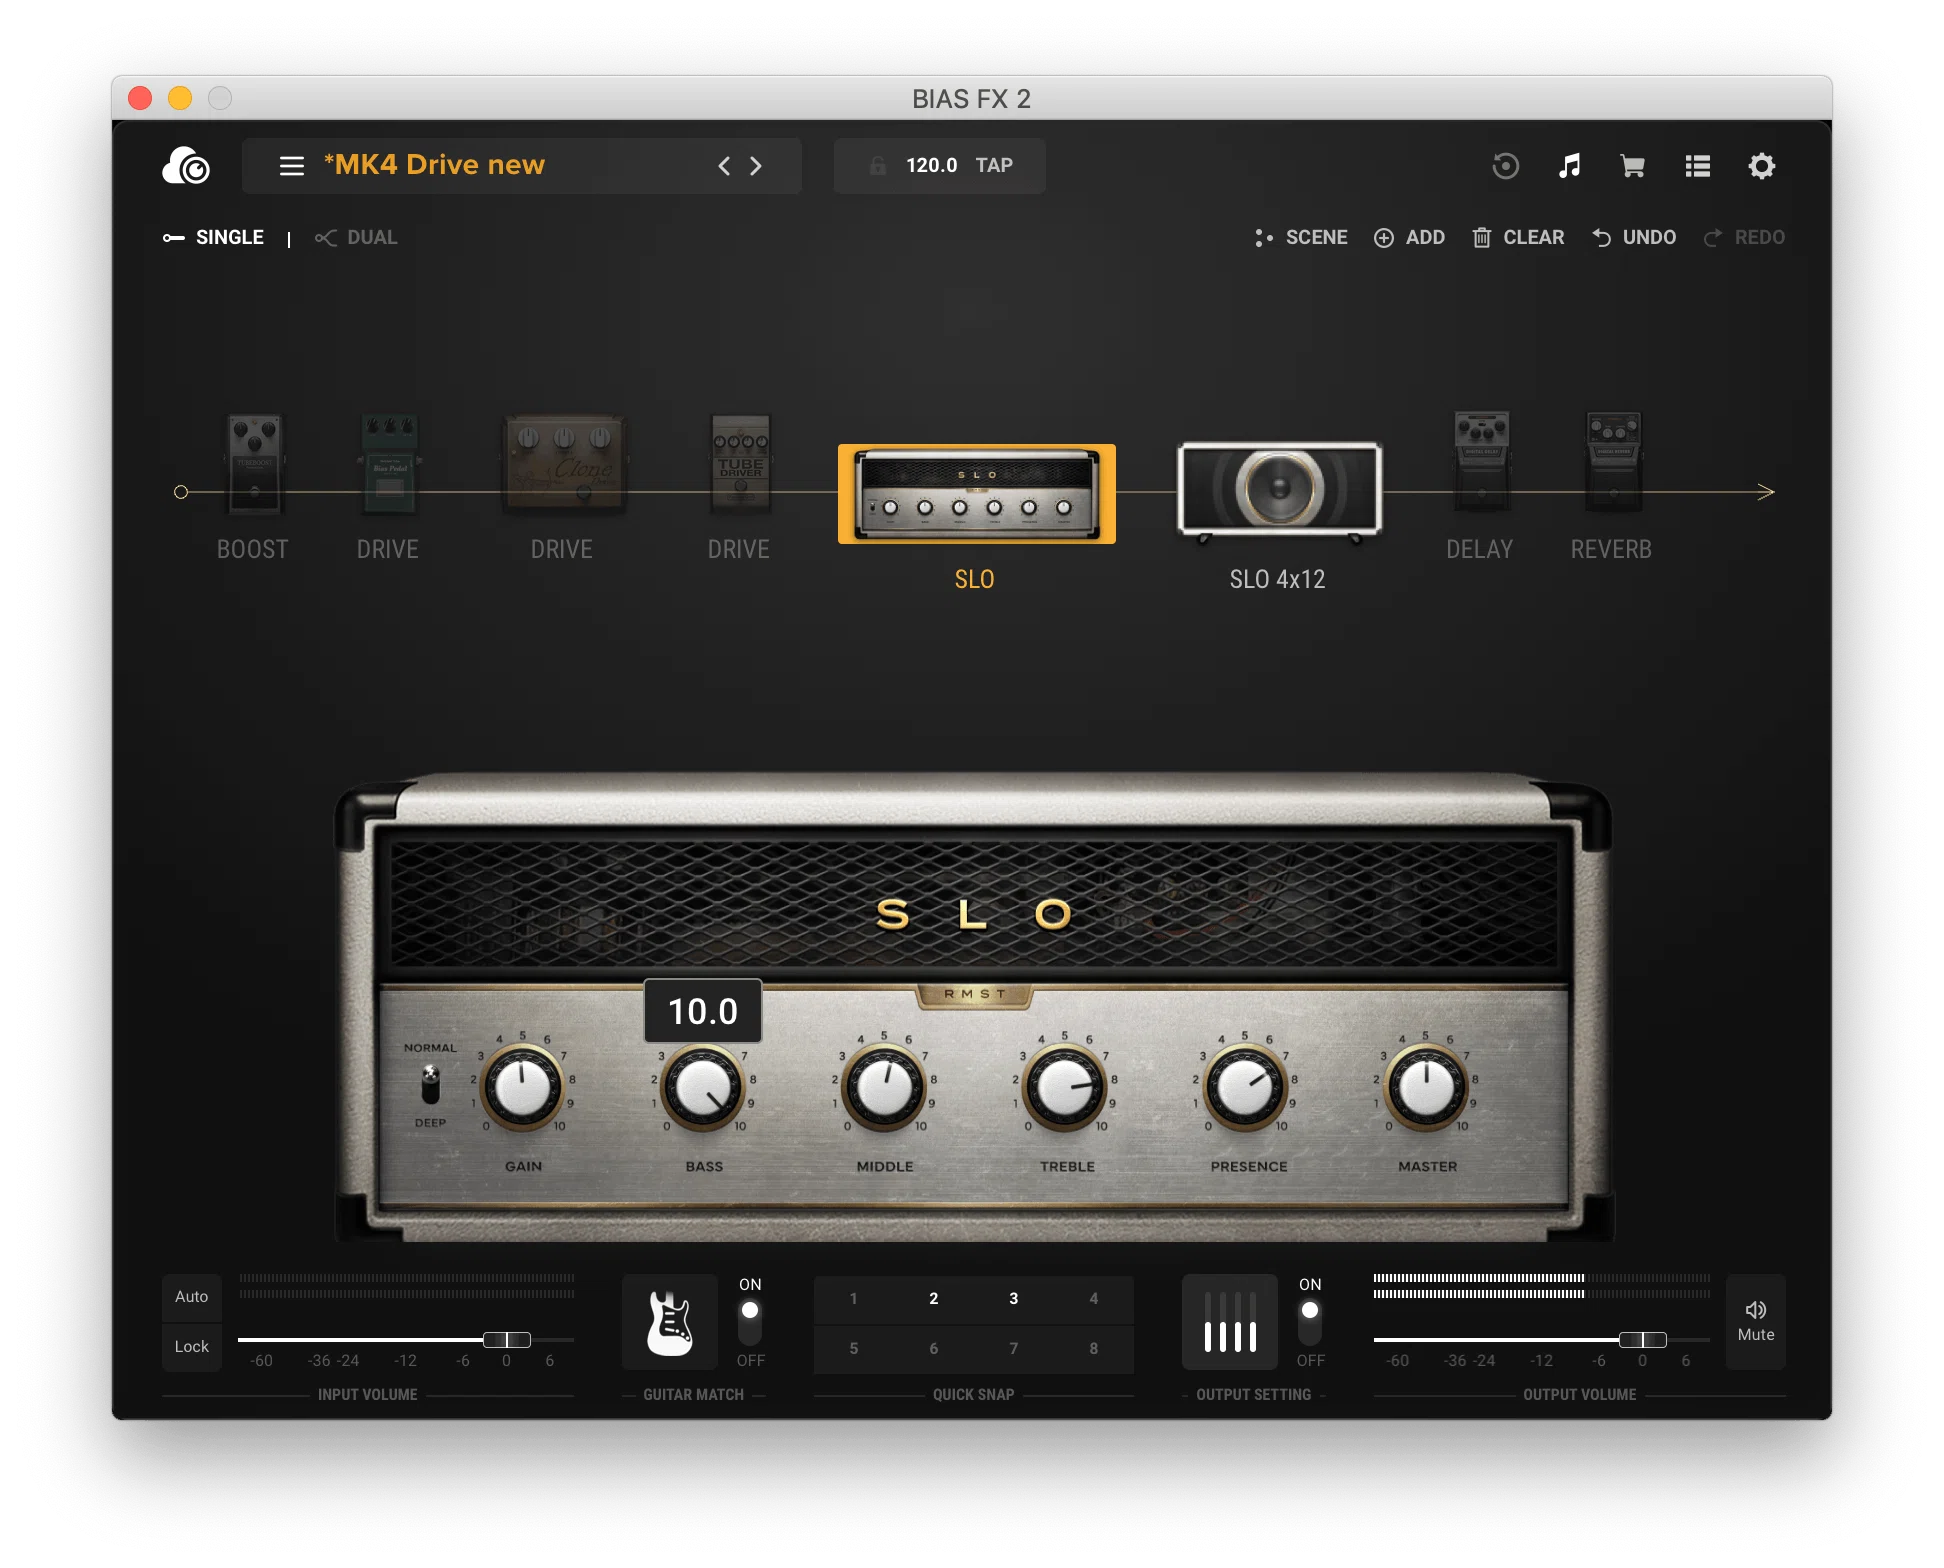Click the RMST badge on the amp
Screen dimensions: 1944x1568
[975, 995]
